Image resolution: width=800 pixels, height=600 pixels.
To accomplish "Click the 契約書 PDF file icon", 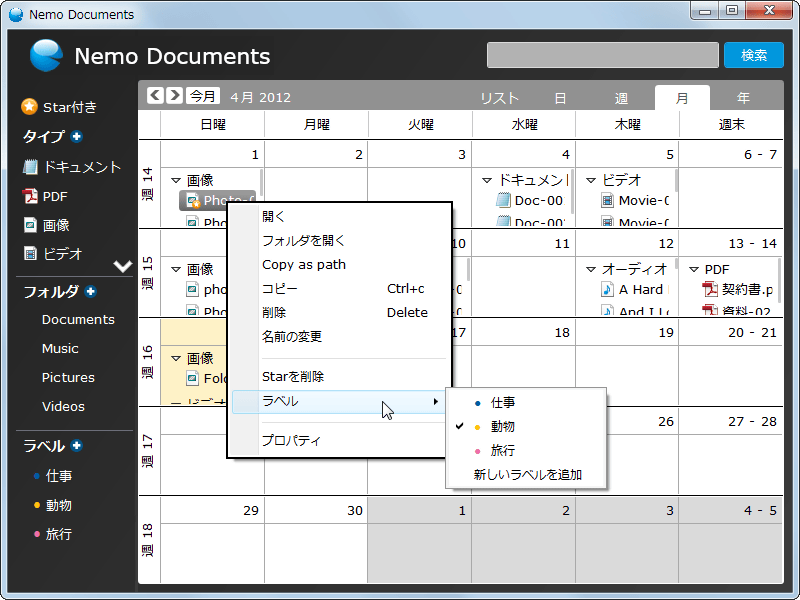I will (710, 289).
